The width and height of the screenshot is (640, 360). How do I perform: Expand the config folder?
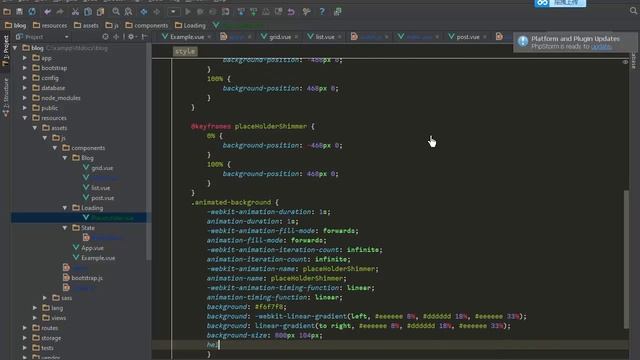(25, 78)
